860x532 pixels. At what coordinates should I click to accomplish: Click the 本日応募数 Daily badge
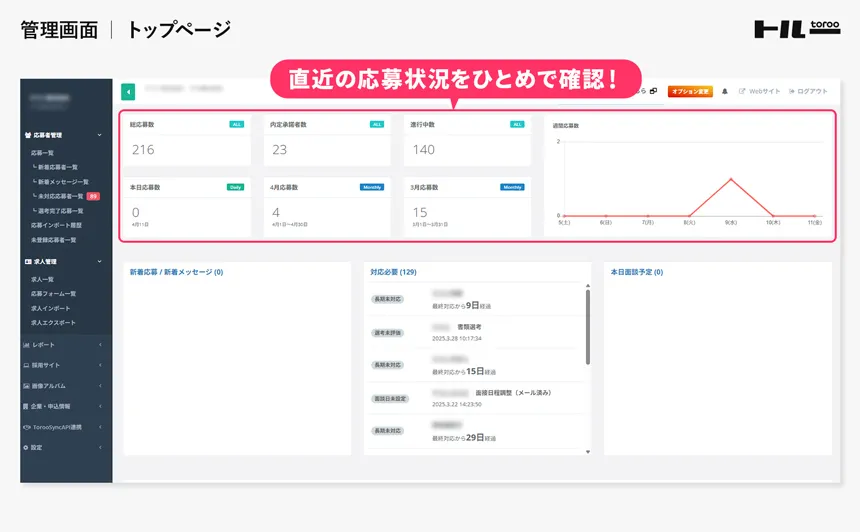[x=235, y=187]
